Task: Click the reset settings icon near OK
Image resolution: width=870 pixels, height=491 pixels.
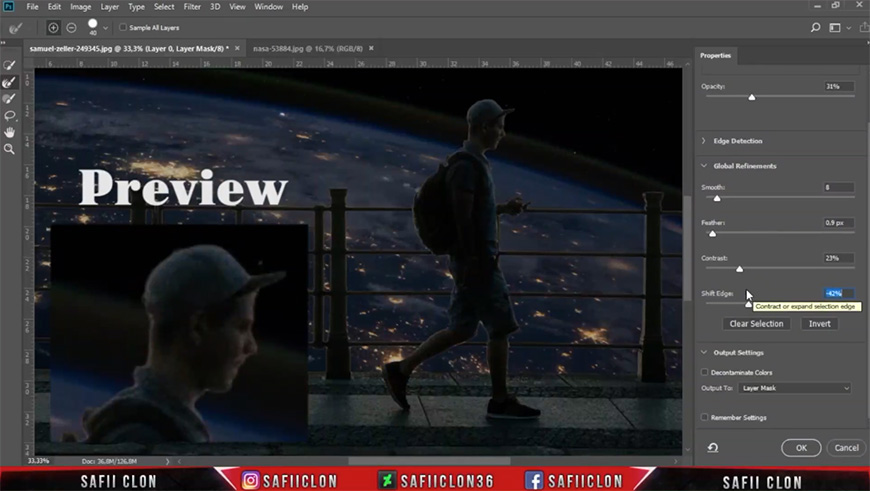Action: pos(713,447)
